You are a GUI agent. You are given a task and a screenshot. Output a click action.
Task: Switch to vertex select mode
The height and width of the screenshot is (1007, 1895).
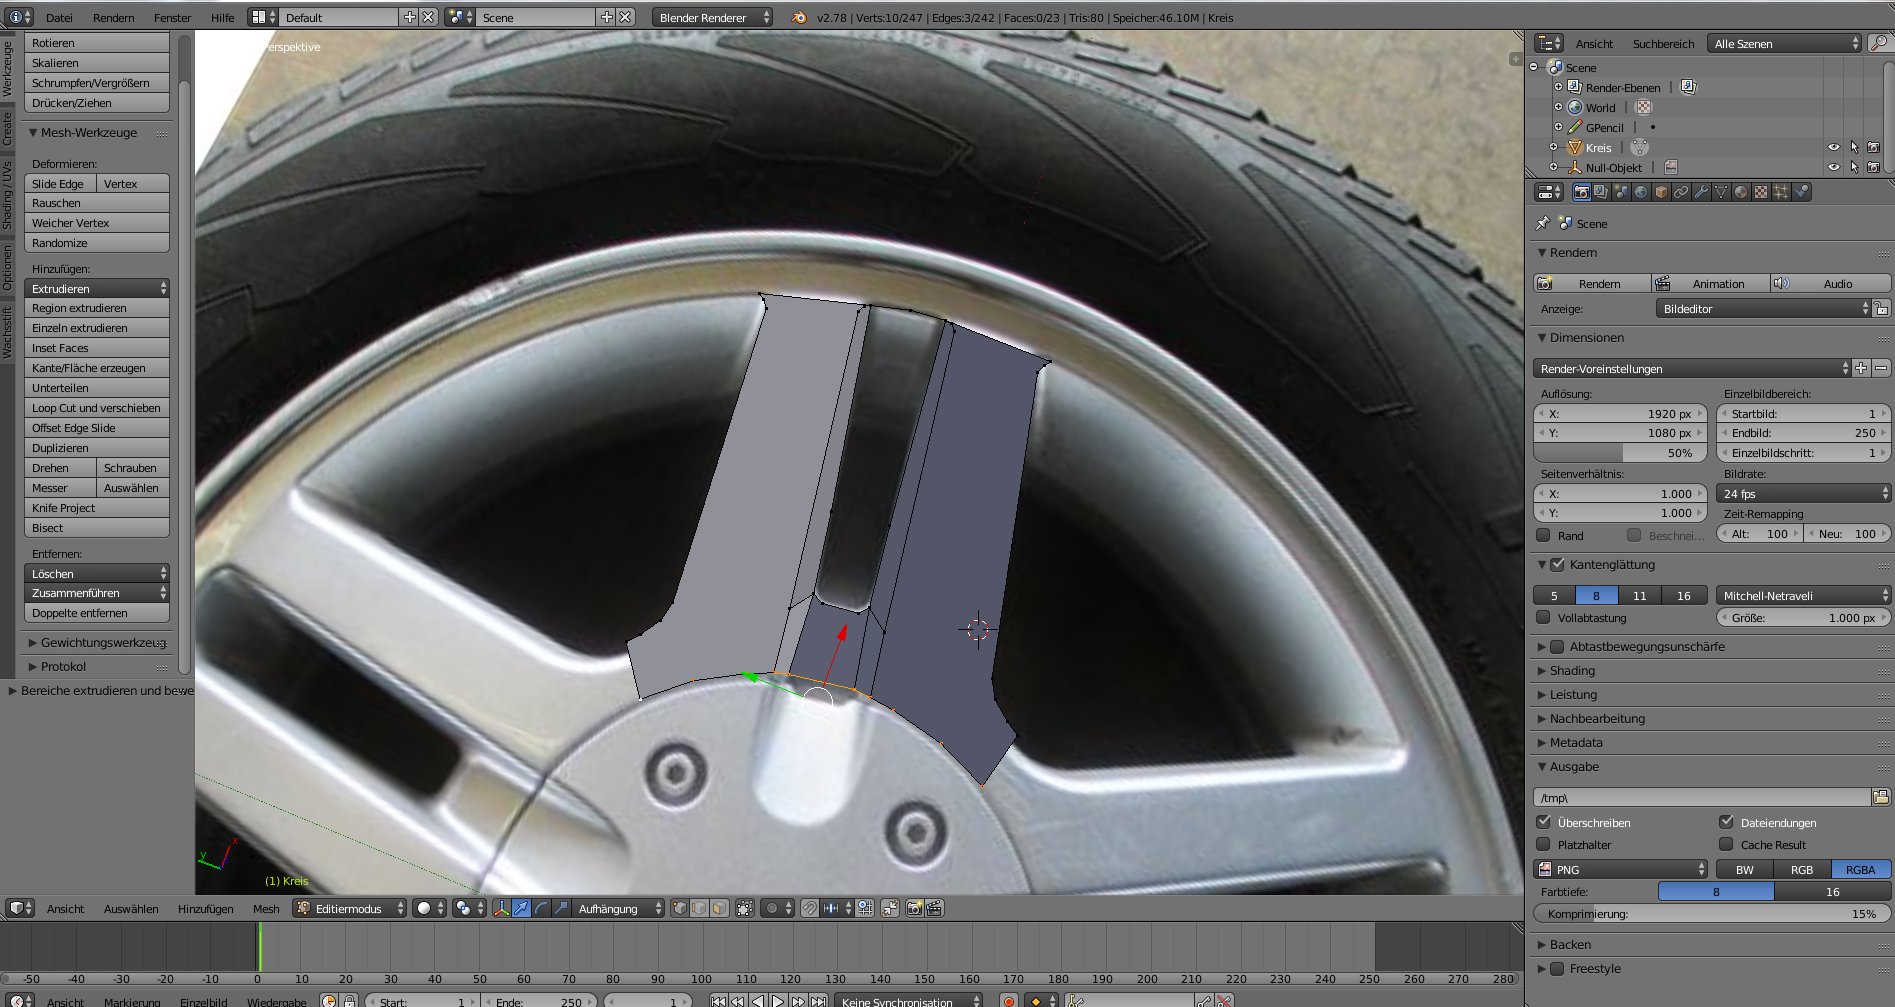[679, 908]
